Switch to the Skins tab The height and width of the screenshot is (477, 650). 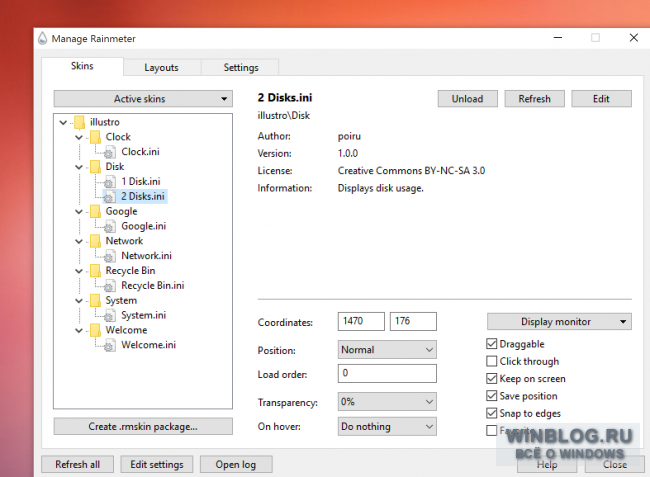tap(82, 66)
